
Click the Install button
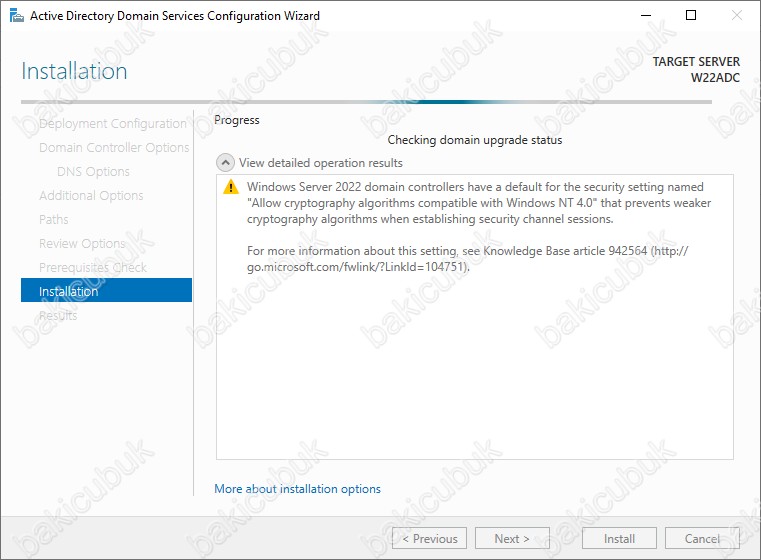(619, 538)
